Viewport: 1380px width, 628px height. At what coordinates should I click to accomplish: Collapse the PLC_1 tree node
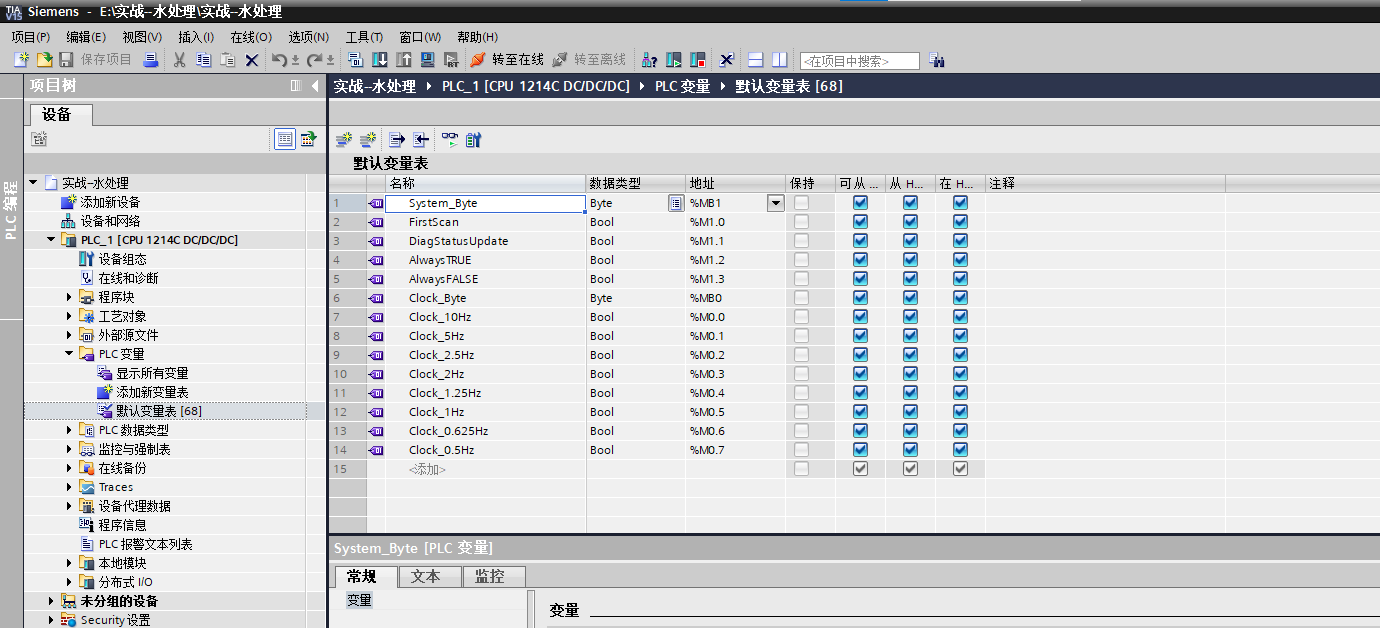coord(51,240)
